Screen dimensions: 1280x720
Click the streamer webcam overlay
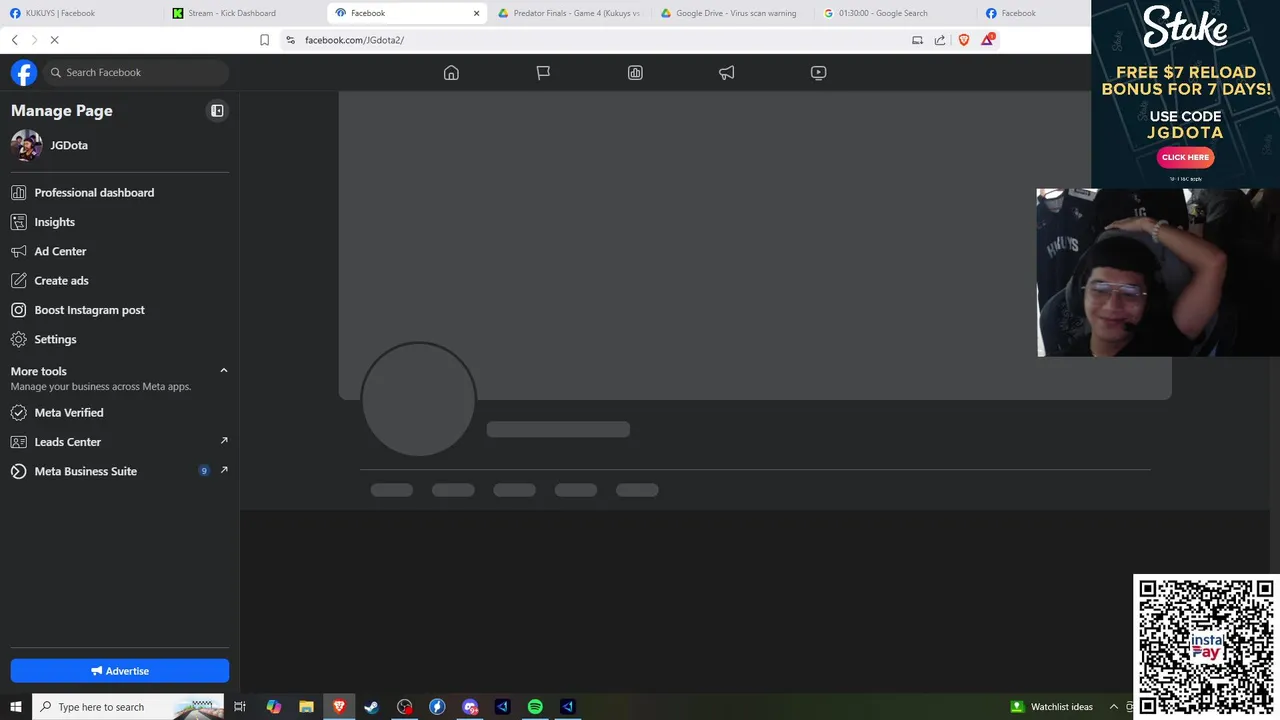tap(1158, 272)
